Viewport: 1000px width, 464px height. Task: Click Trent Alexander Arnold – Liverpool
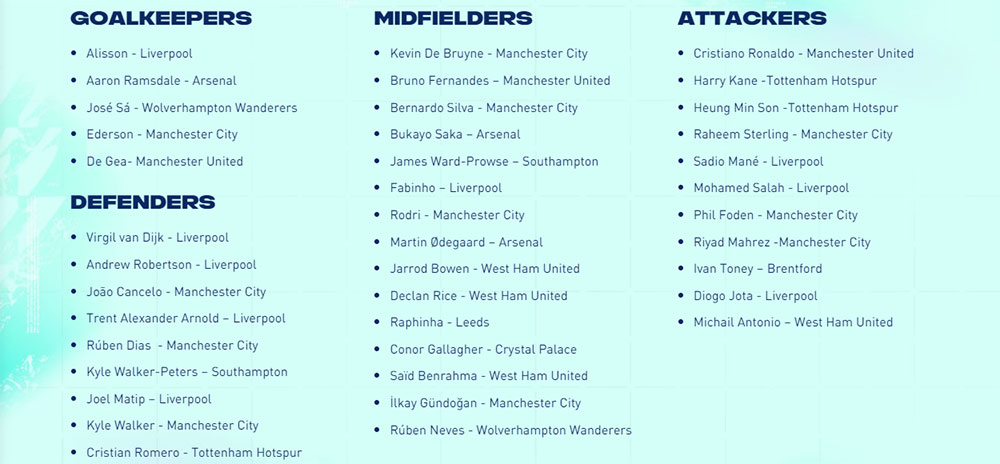click(x=186, y=318)
